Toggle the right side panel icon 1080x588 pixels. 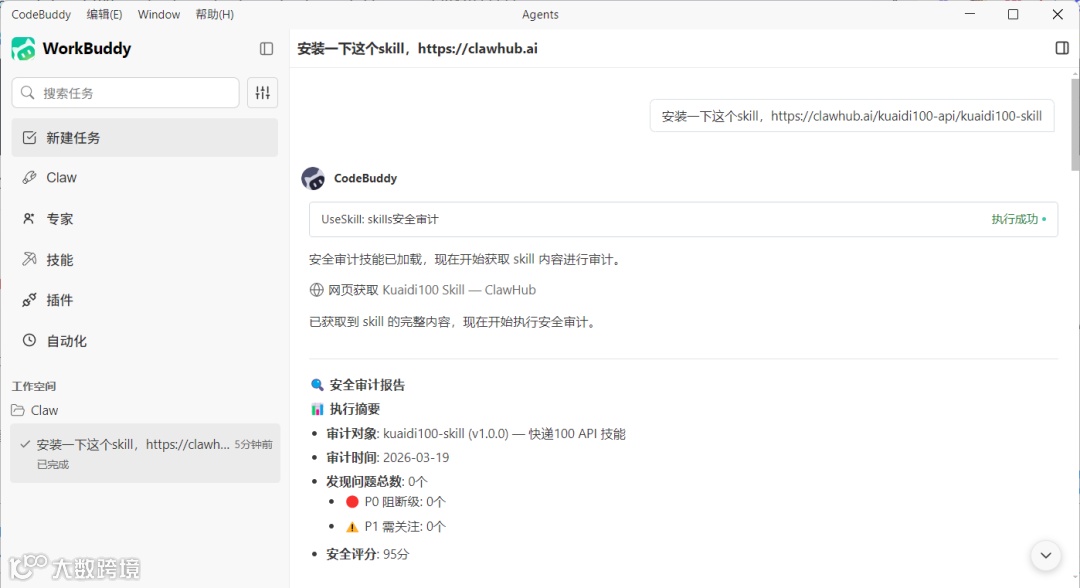[x=1062, y=48]
